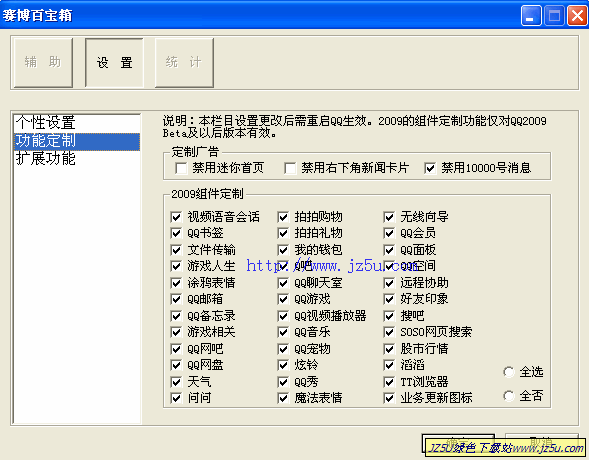Toggle QQ备忘录 checkbox

pyautogui.click(x=176, y=316)
